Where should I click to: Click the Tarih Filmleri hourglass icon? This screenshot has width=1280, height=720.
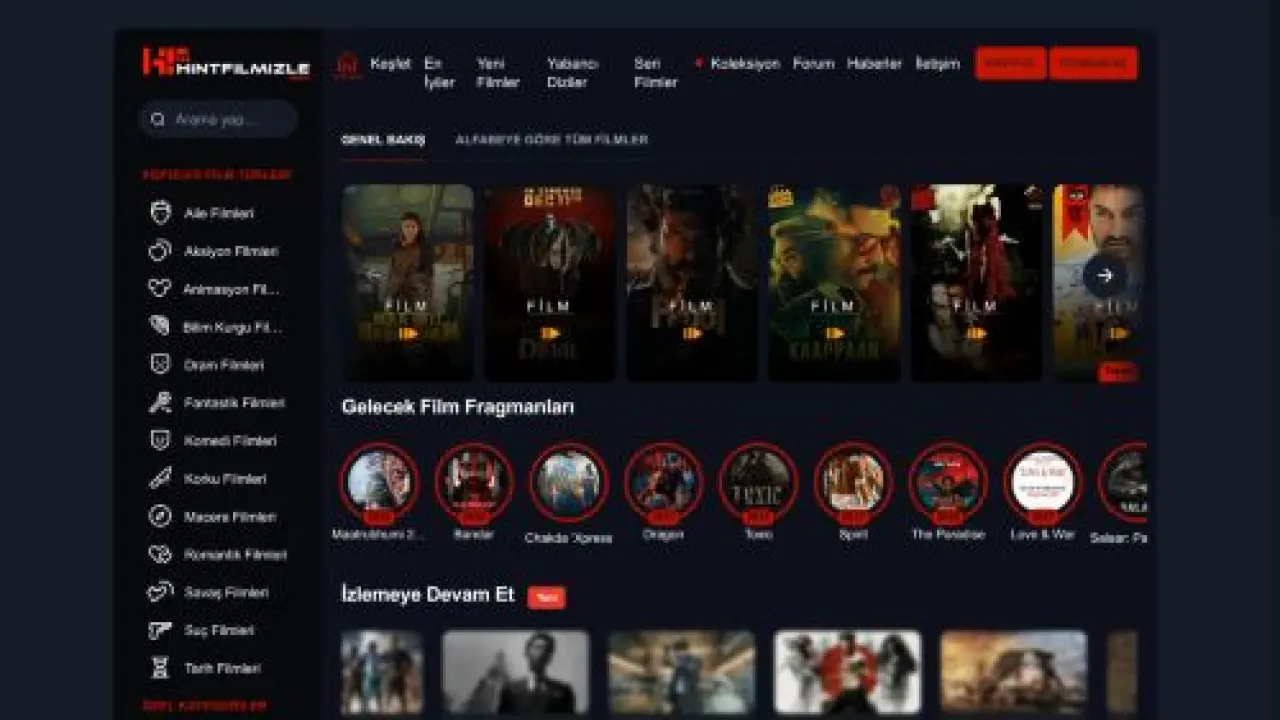(160, 668)
